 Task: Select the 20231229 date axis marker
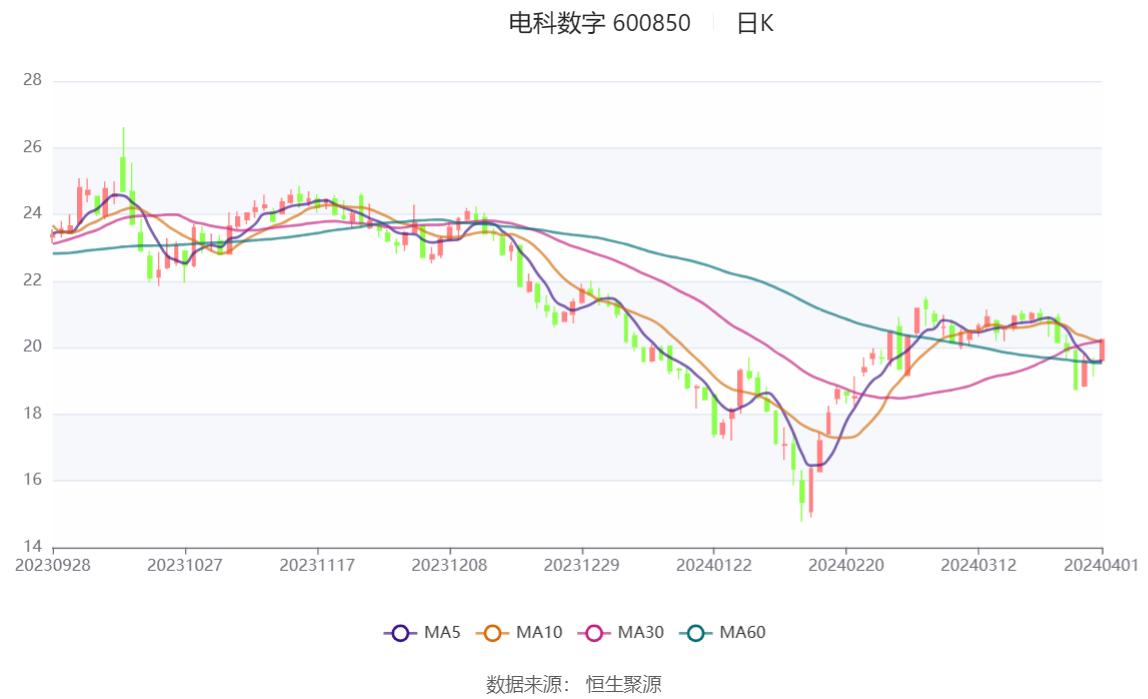581,565
